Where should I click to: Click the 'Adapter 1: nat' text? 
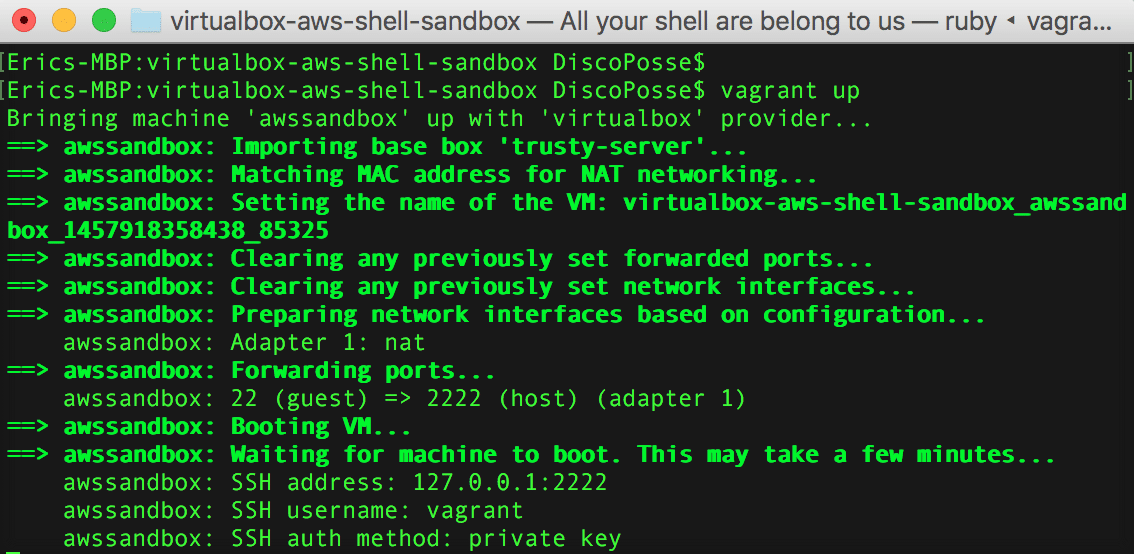click(x=328, y=343)
